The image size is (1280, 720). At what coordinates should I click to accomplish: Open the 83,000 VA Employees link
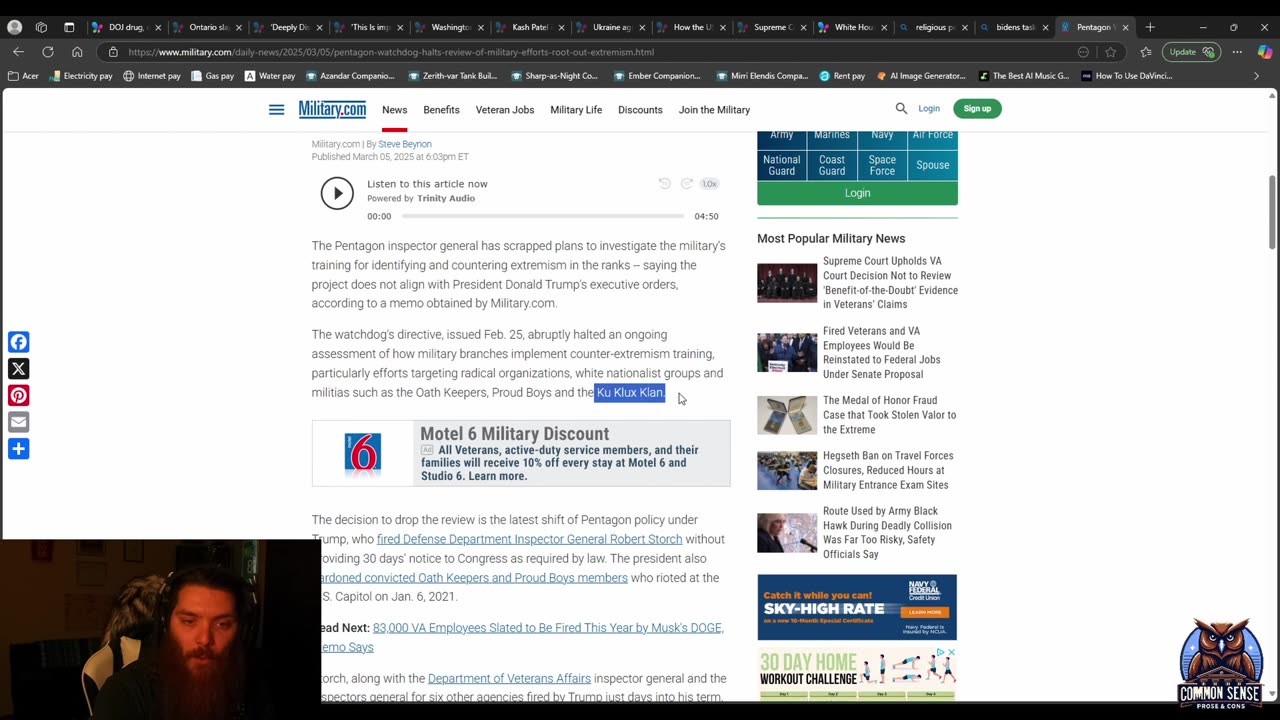548,628
